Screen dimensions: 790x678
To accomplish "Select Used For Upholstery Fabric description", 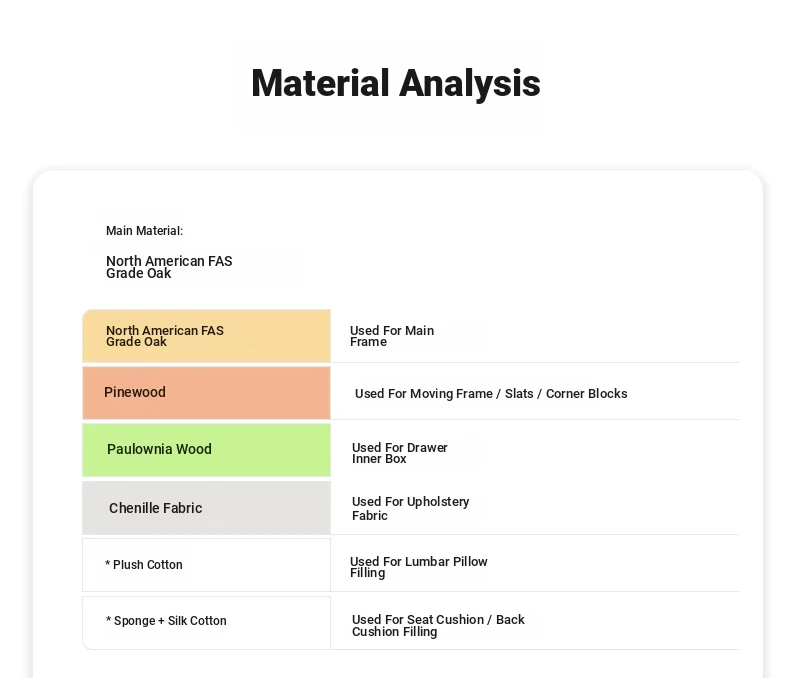I will [x=410, y=508].
